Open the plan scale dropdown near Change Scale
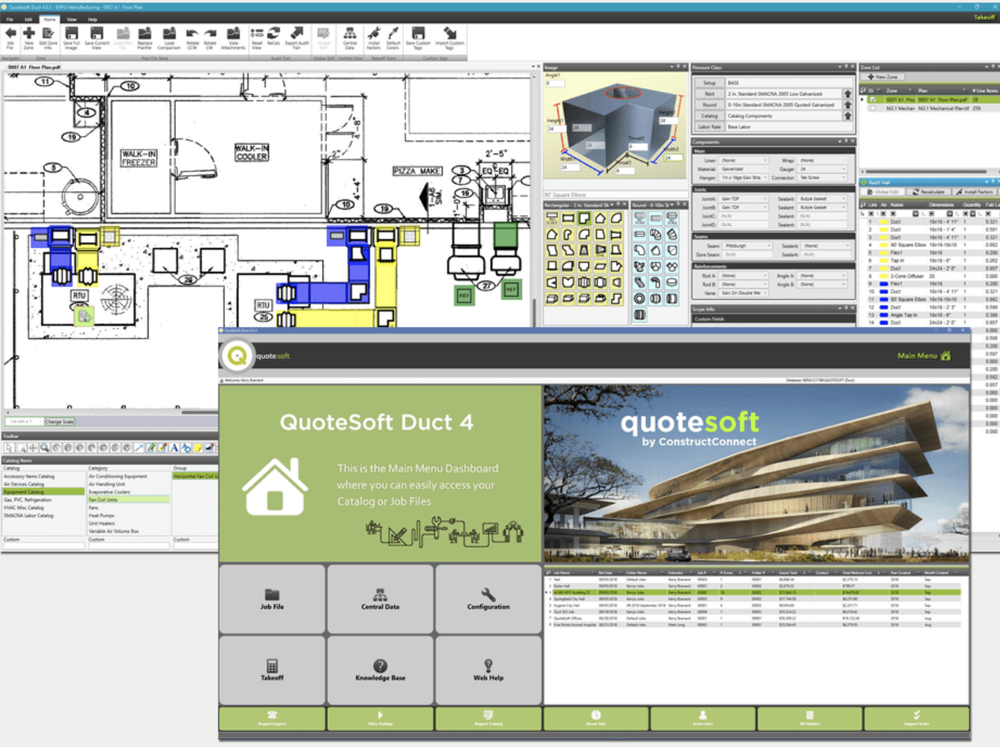This screenshot has width=1000, height=747. 25,421
